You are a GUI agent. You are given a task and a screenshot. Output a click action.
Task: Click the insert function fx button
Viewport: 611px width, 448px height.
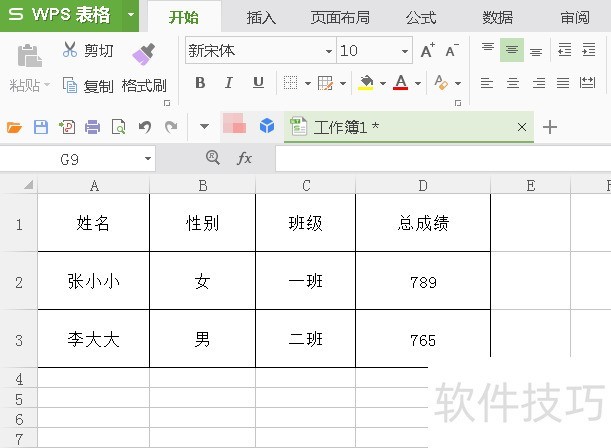pyautogui.click(x=244, y=158)
